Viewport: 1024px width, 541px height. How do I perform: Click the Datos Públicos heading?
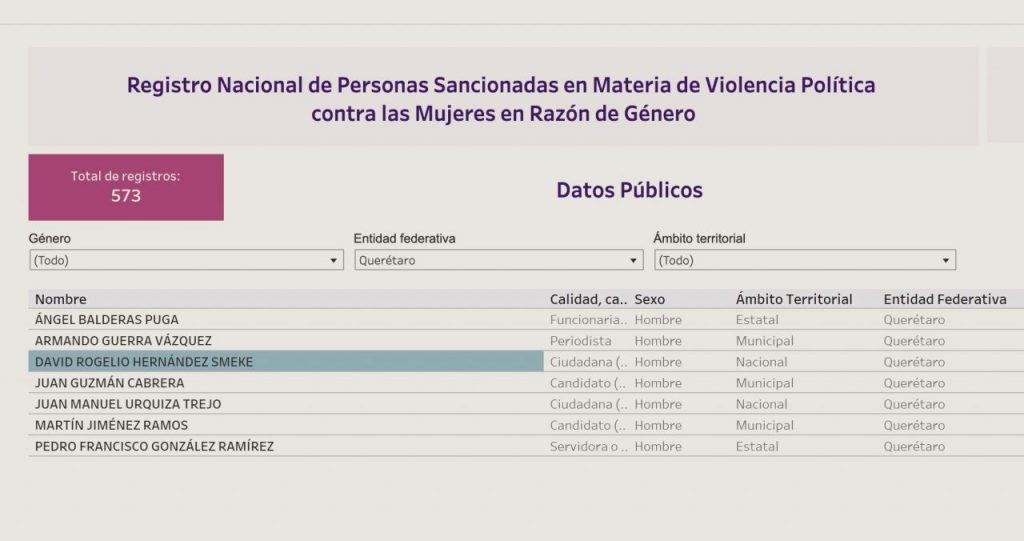629,190
